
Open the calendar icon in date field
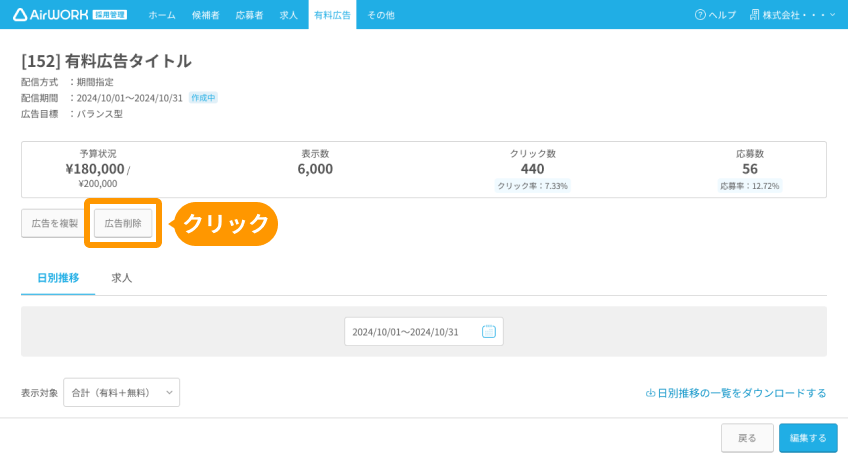point(488,331)
